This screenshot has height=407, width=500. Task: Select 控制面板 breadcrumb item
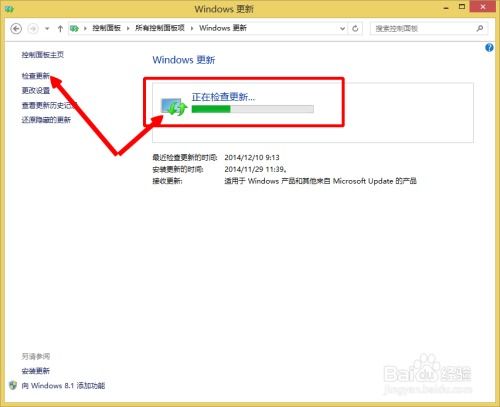tap(106, 28)
